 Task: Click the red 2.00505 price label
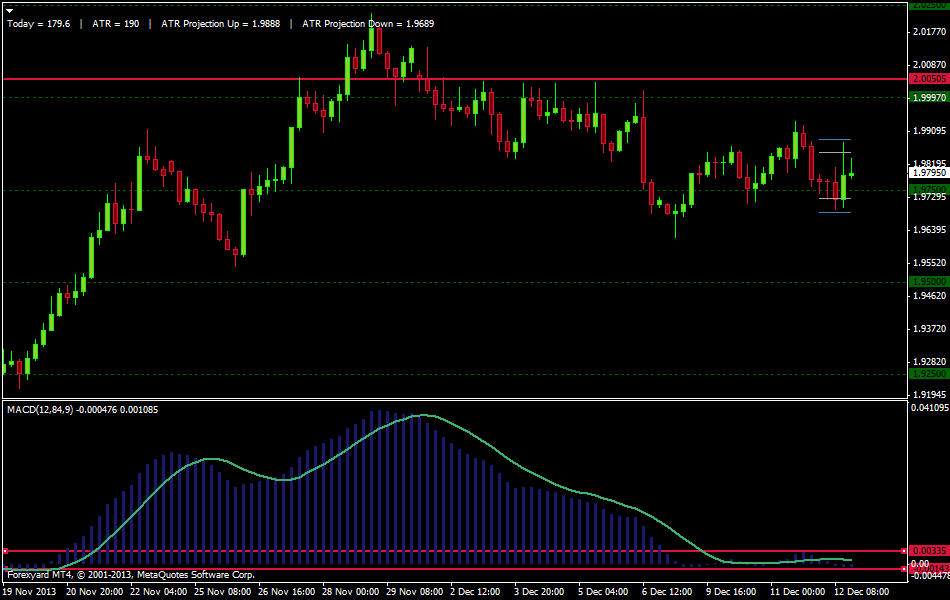click(928, 78)
